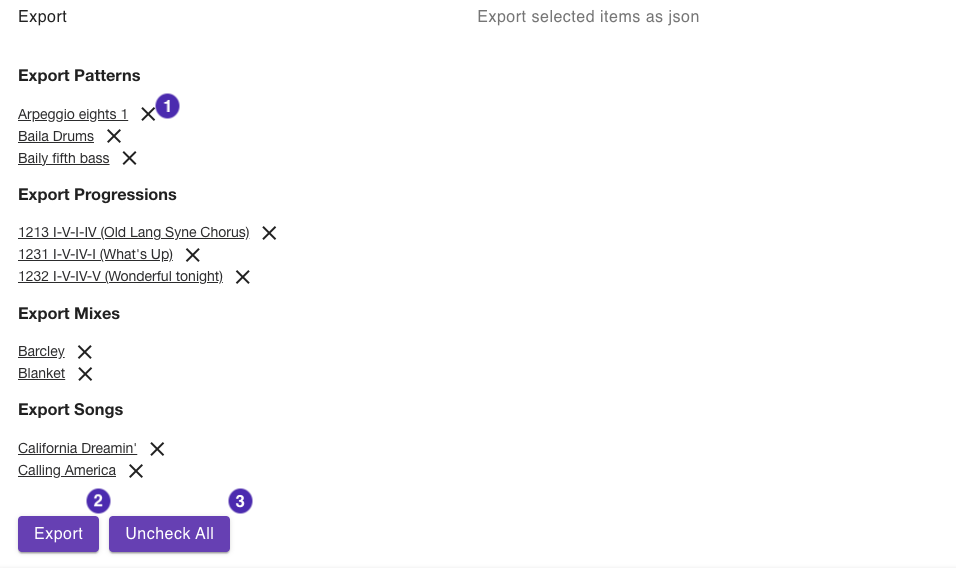Screen dimensions: 956x568
Task: Remove What's Up progression from export
Action: click(193, 255)
